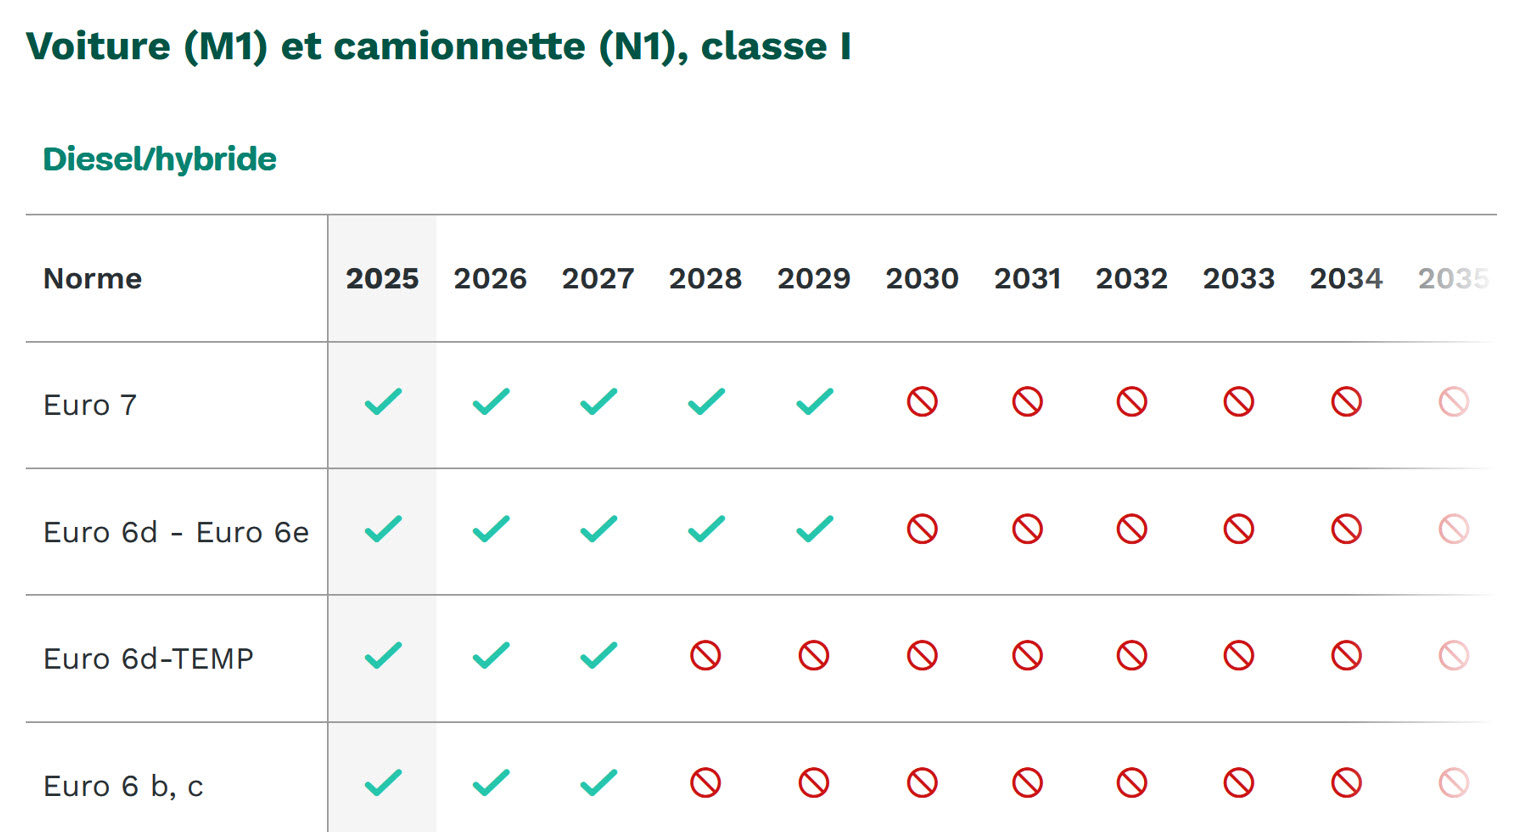Click the Voiture (M1) et camionnette heading
Viewport: 1516px width, 832px height.
click(438, 47)
